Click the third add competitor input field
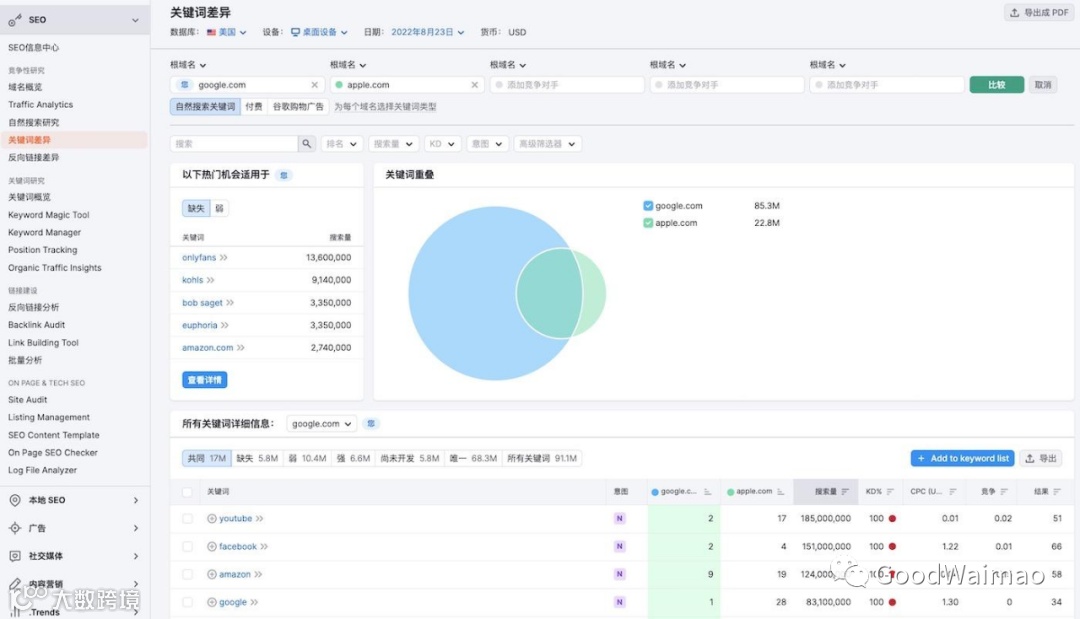This screenshot has width=1080, height=619. tap(886, 85)
